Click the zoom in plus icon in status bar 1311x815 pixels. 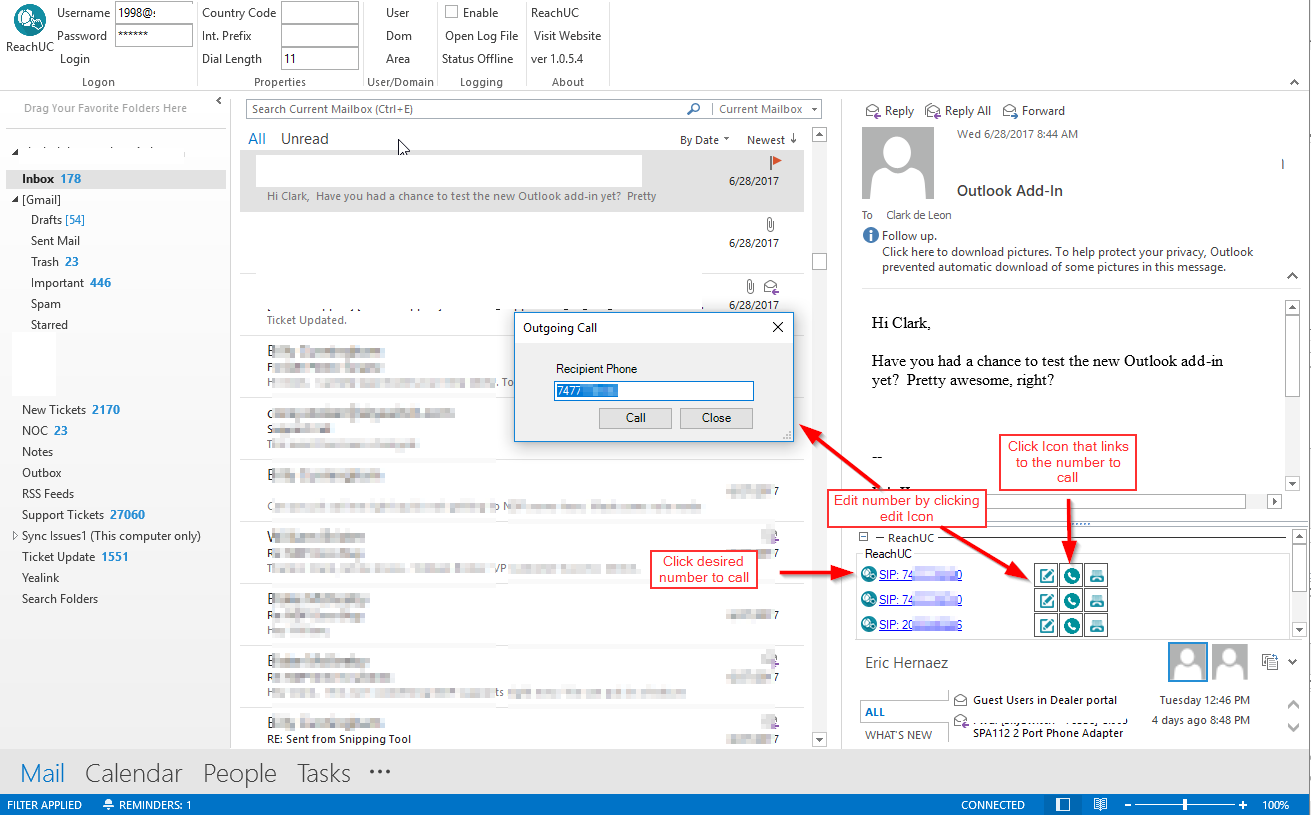point(1243,805)
